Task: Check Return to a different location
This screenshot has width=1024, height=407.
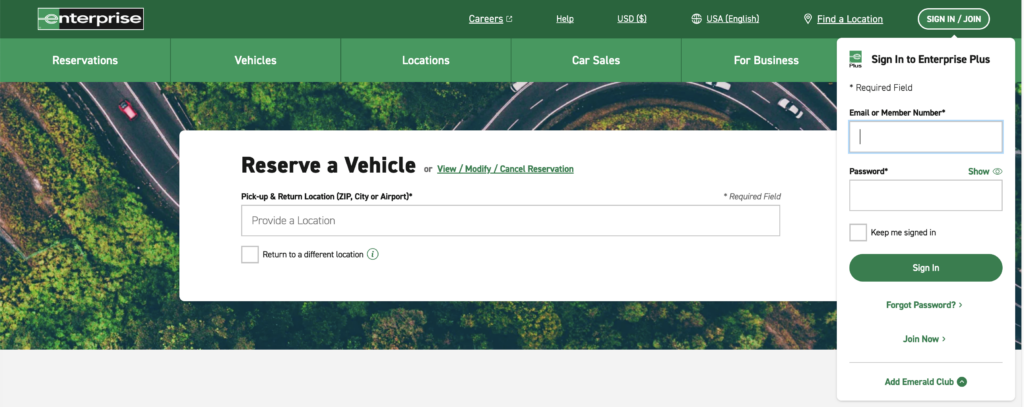Action: tap(250, 254)
